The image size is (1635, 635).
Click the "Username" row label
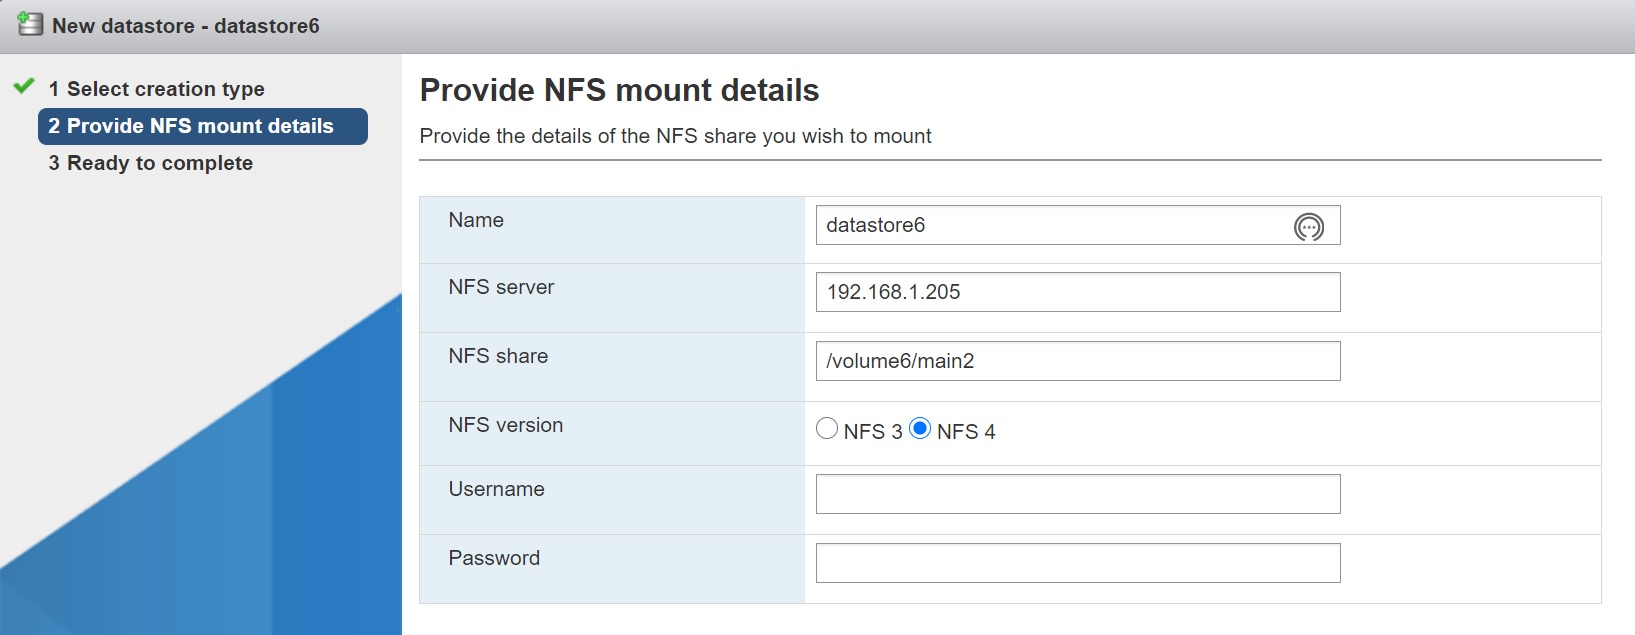coord(496,489)
